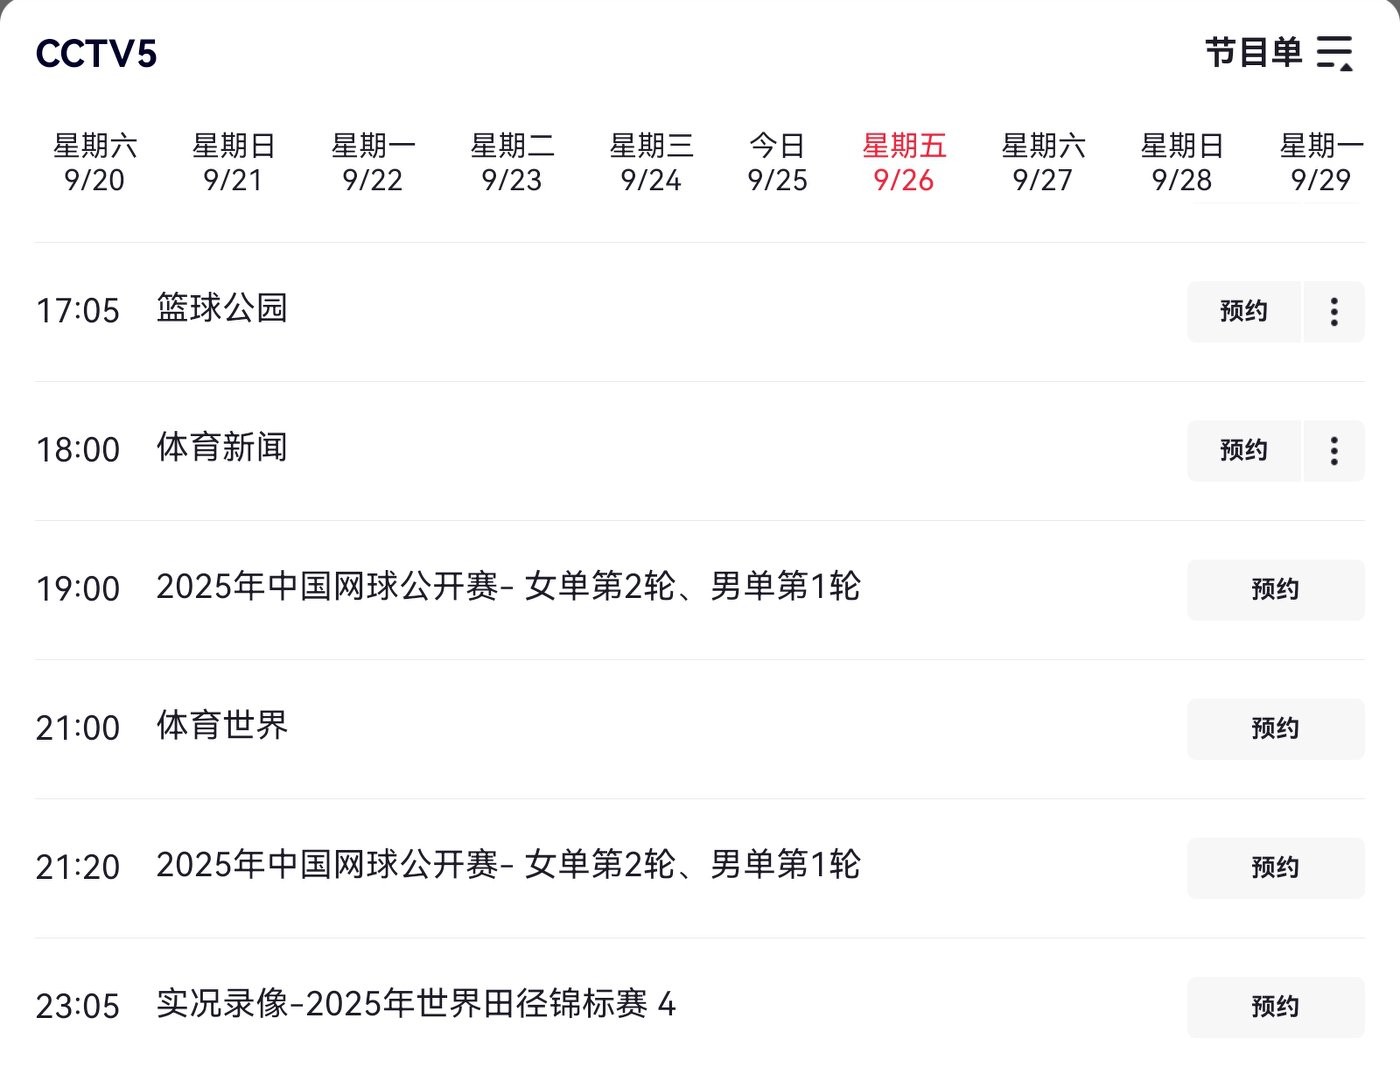
Task: Reserve the 23:05 世界田径锦标赛 replay
Action: coord(1275,1007)
